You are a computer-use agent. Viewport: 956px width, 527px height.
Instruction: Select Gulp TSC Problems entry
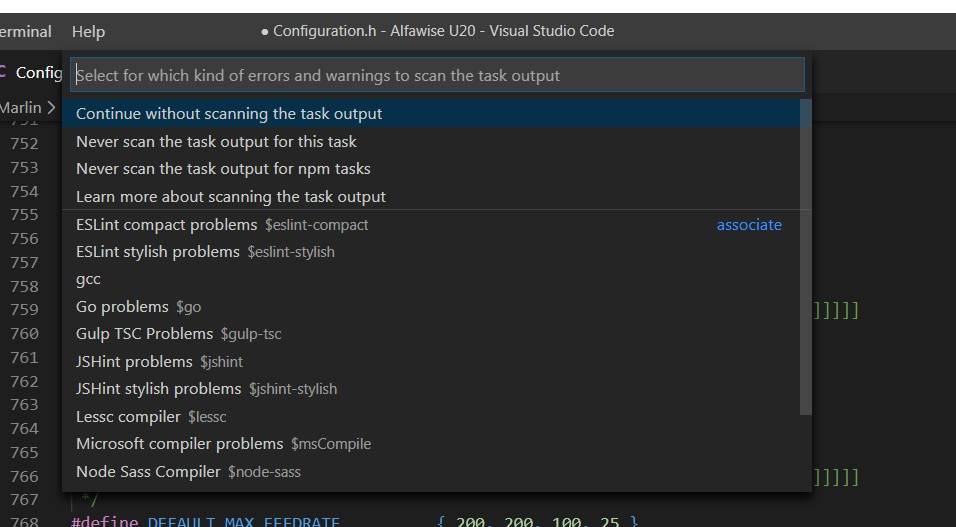178,334
